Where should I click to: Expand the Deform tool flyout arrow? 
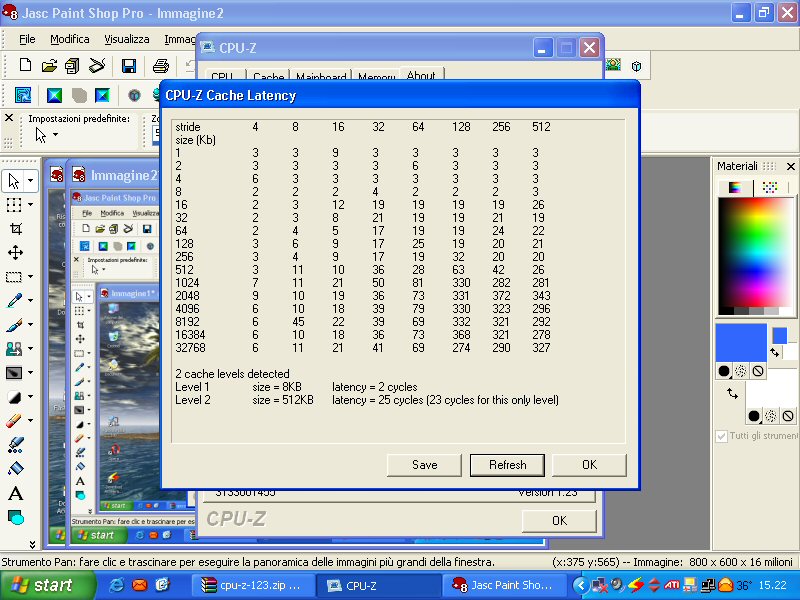pos(31,205)
